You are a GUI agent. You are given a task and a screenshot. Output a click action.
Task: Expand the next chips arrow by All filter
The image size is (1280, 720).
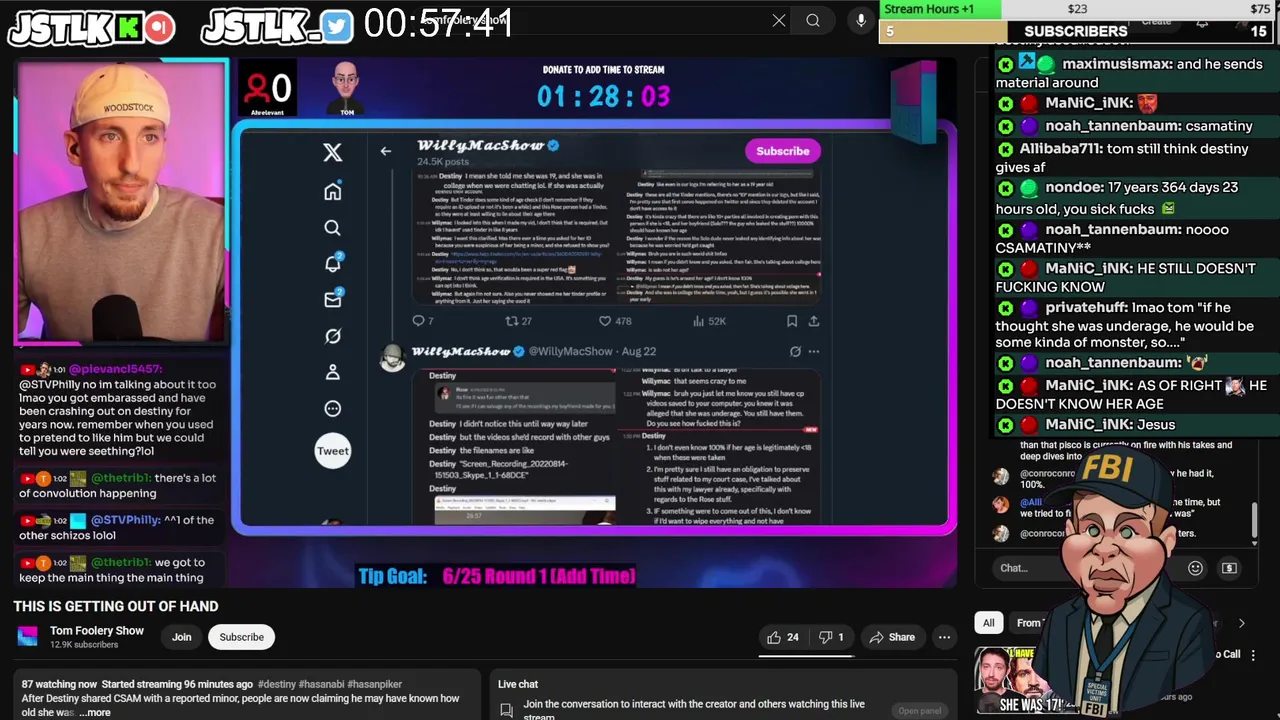pyautogui.click(x=1241, y=623)
